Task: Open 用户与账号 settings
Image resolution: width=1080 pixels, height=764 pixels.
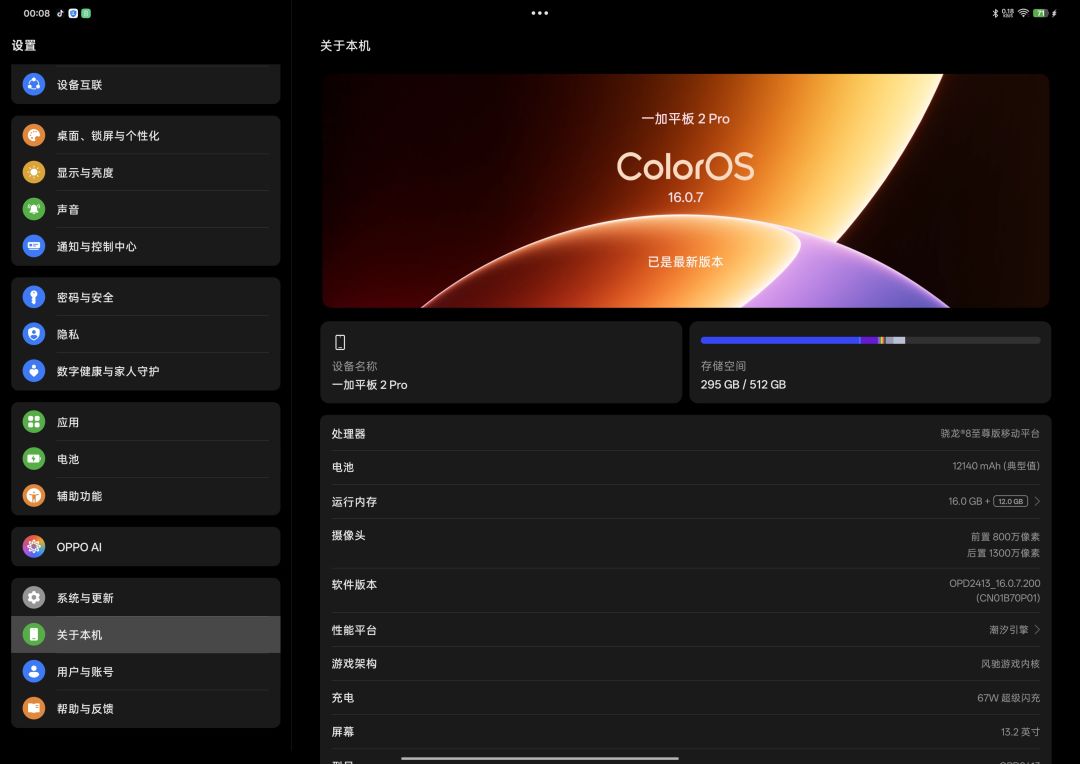Action: 146,671
